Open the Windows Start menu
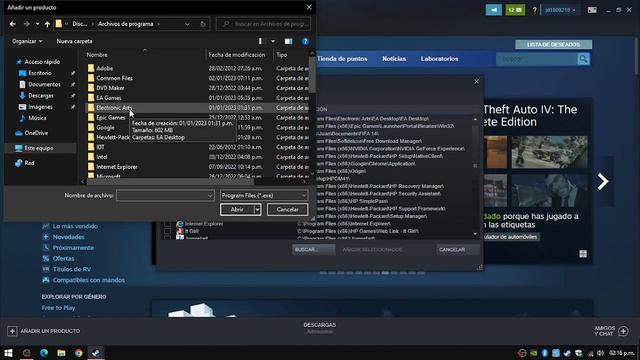This screenshot has width=640, height=360. click(x=8, y=353)
